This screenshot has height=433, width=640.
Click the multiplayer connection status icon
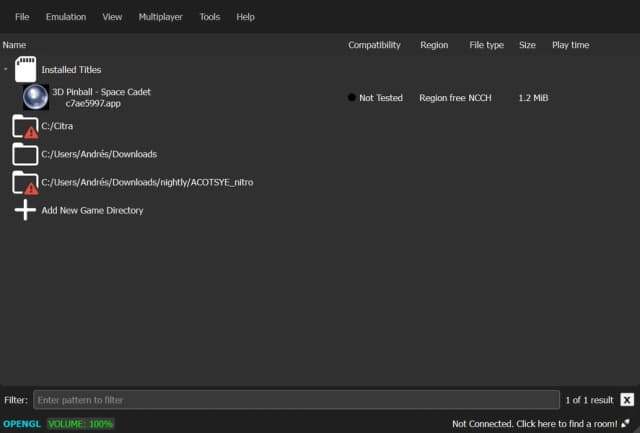[626, 424]
